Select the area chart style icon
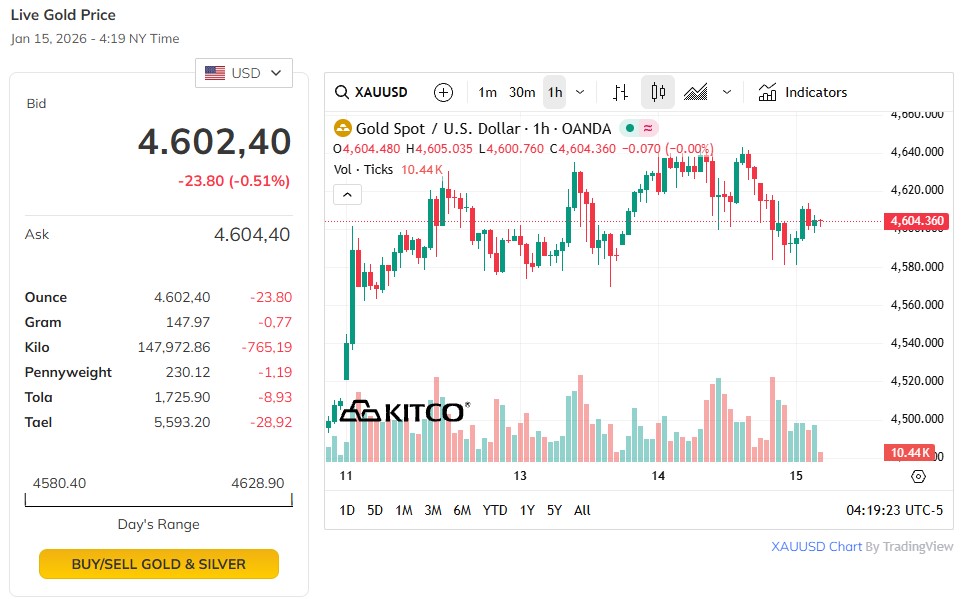This screenshot has width=963, height=599. coord(696,92)
